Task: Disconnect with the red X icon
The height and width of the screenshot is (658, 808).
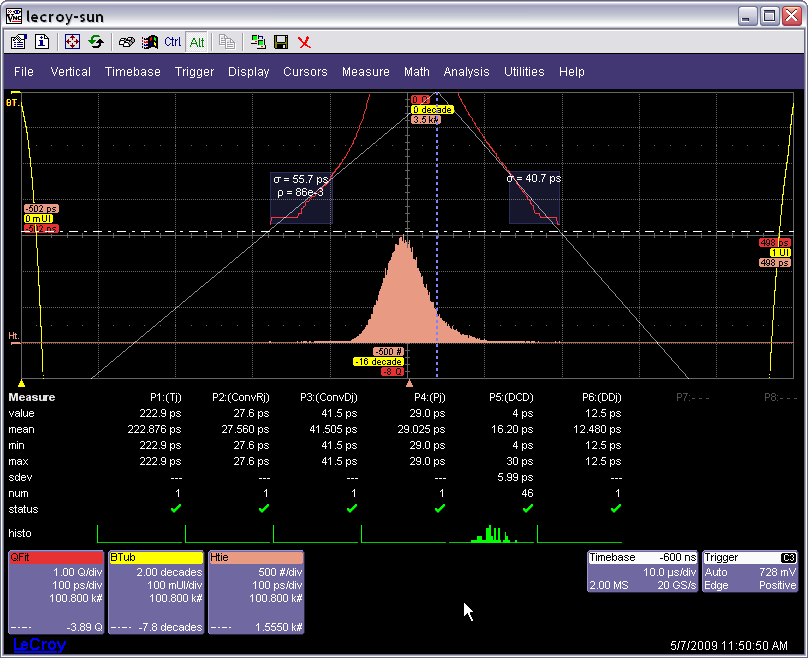Action: coord(305,42)
